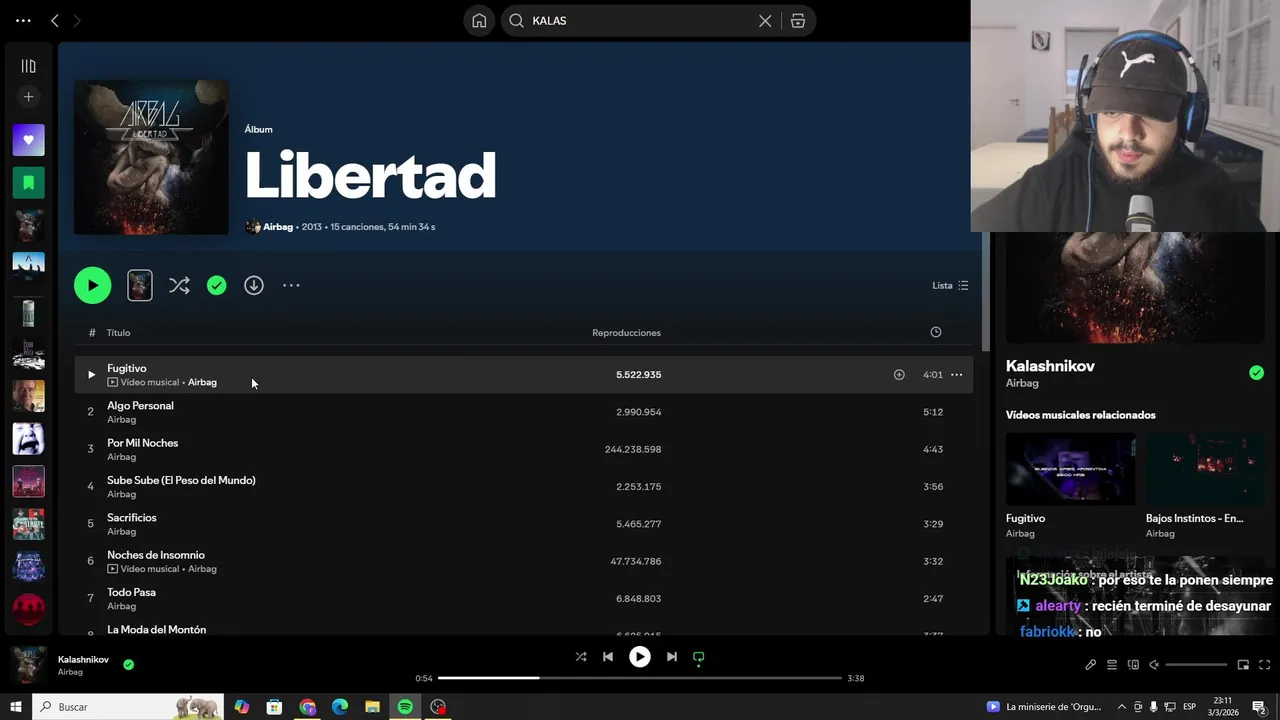Open Chrome from the taskbar
Image resolution: width=1280 pixels, height=720 pixels.
click(x=307, y=707)
